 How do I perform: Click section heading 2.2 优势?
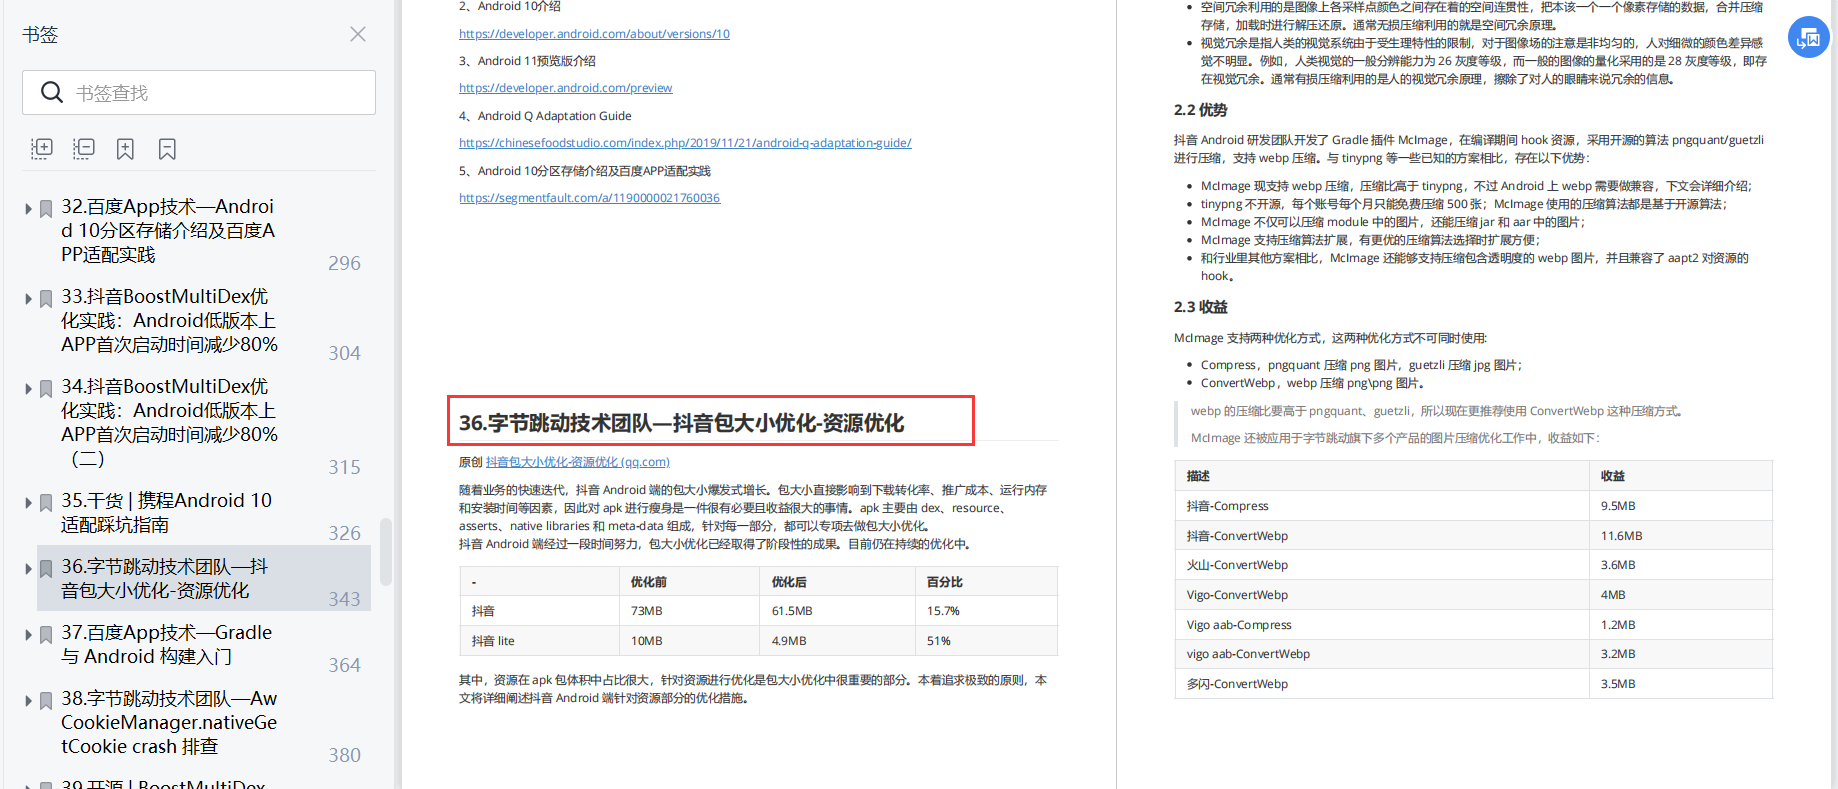click(x=1200, y=110)
